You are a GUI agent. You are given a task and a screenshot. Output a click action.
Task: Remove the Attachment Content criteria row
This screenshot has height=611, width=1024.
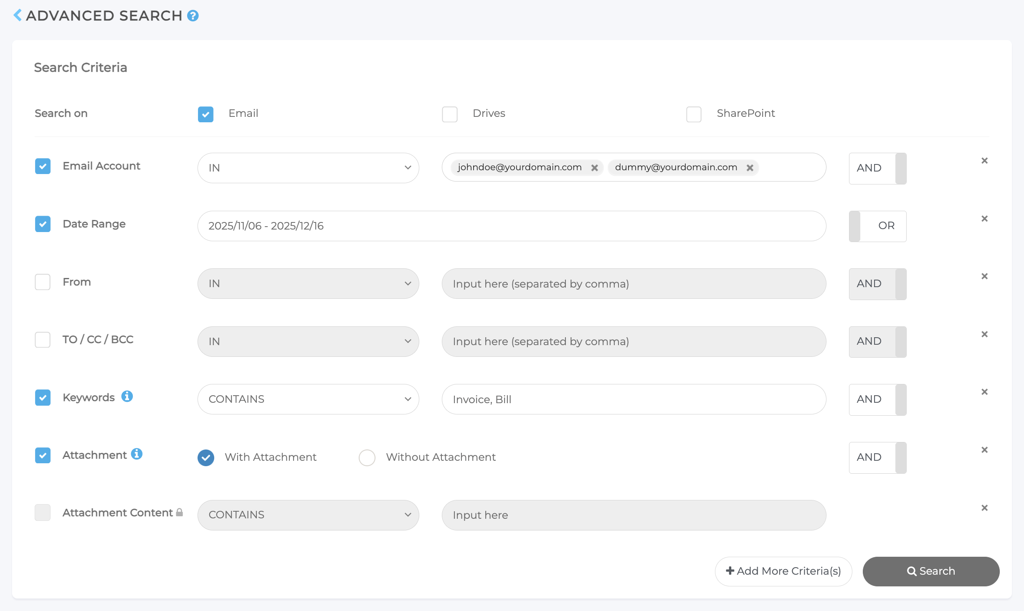point(984,508)
